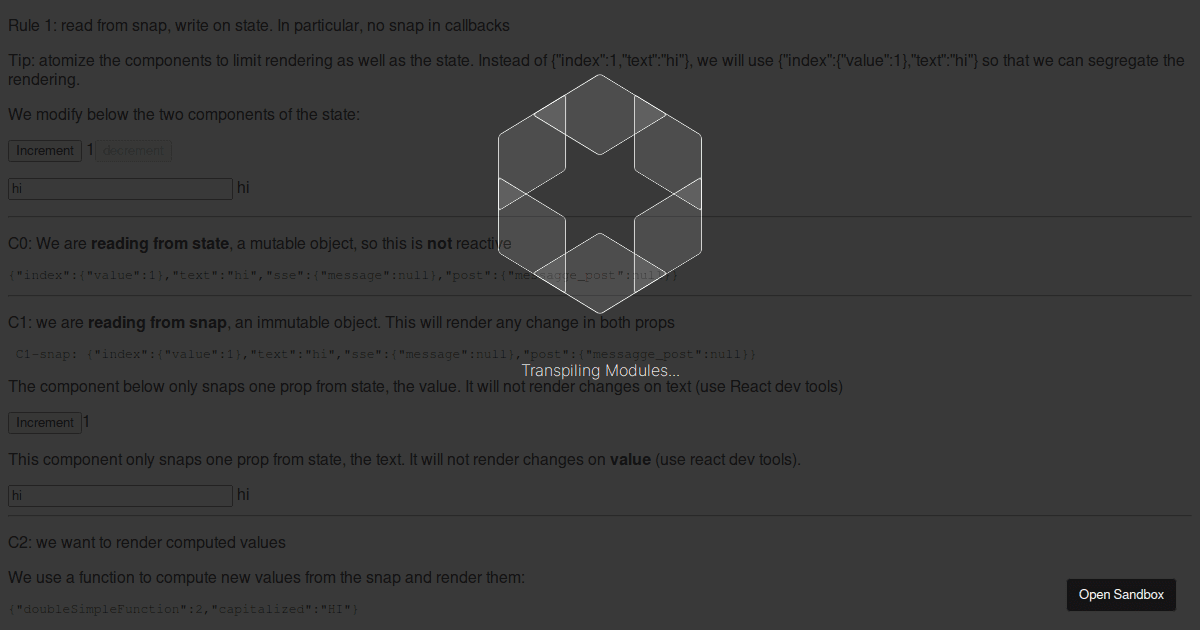Click the Open Sandbox button
Viewport: 1200px width, 630px height.
pos(1121,595)
